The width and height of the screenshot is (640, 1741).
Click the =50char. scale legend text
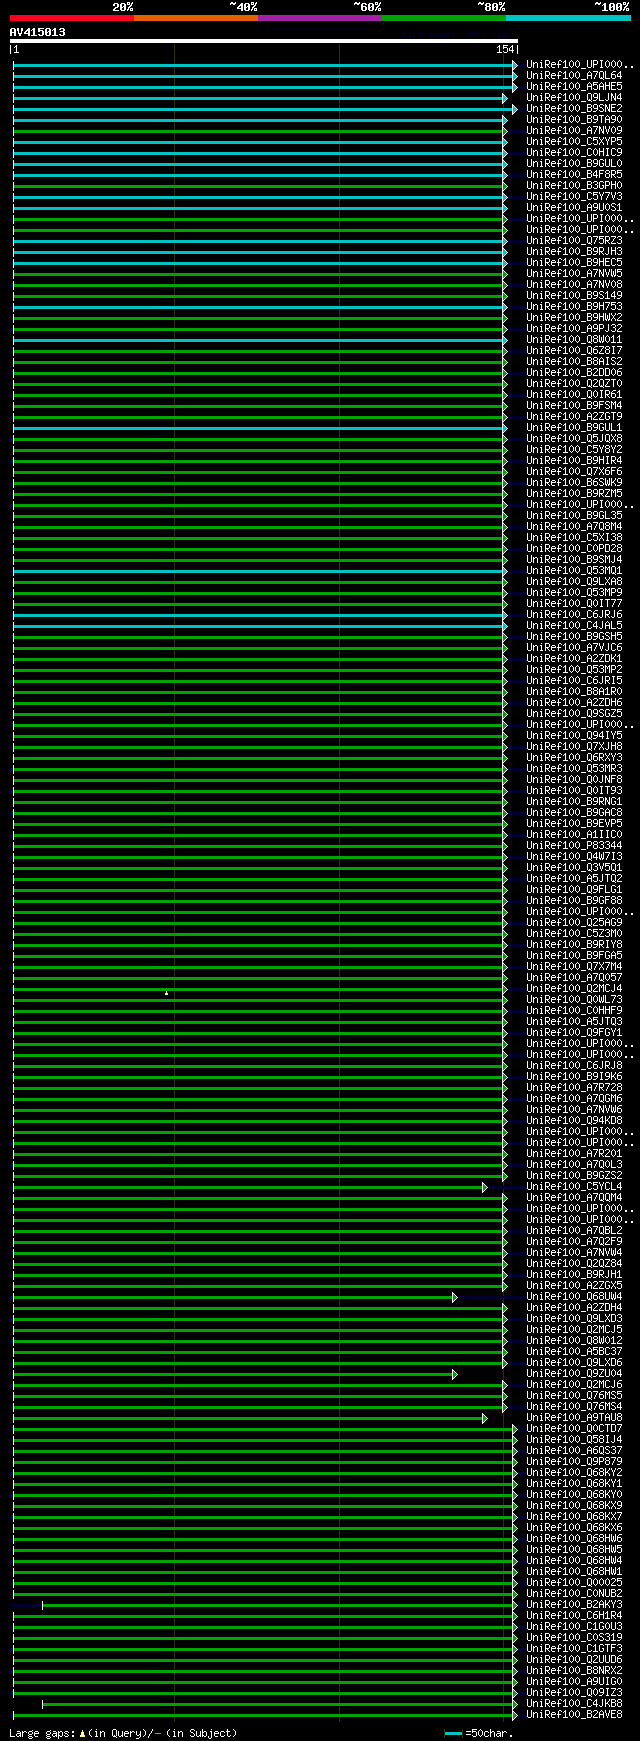488,1733
